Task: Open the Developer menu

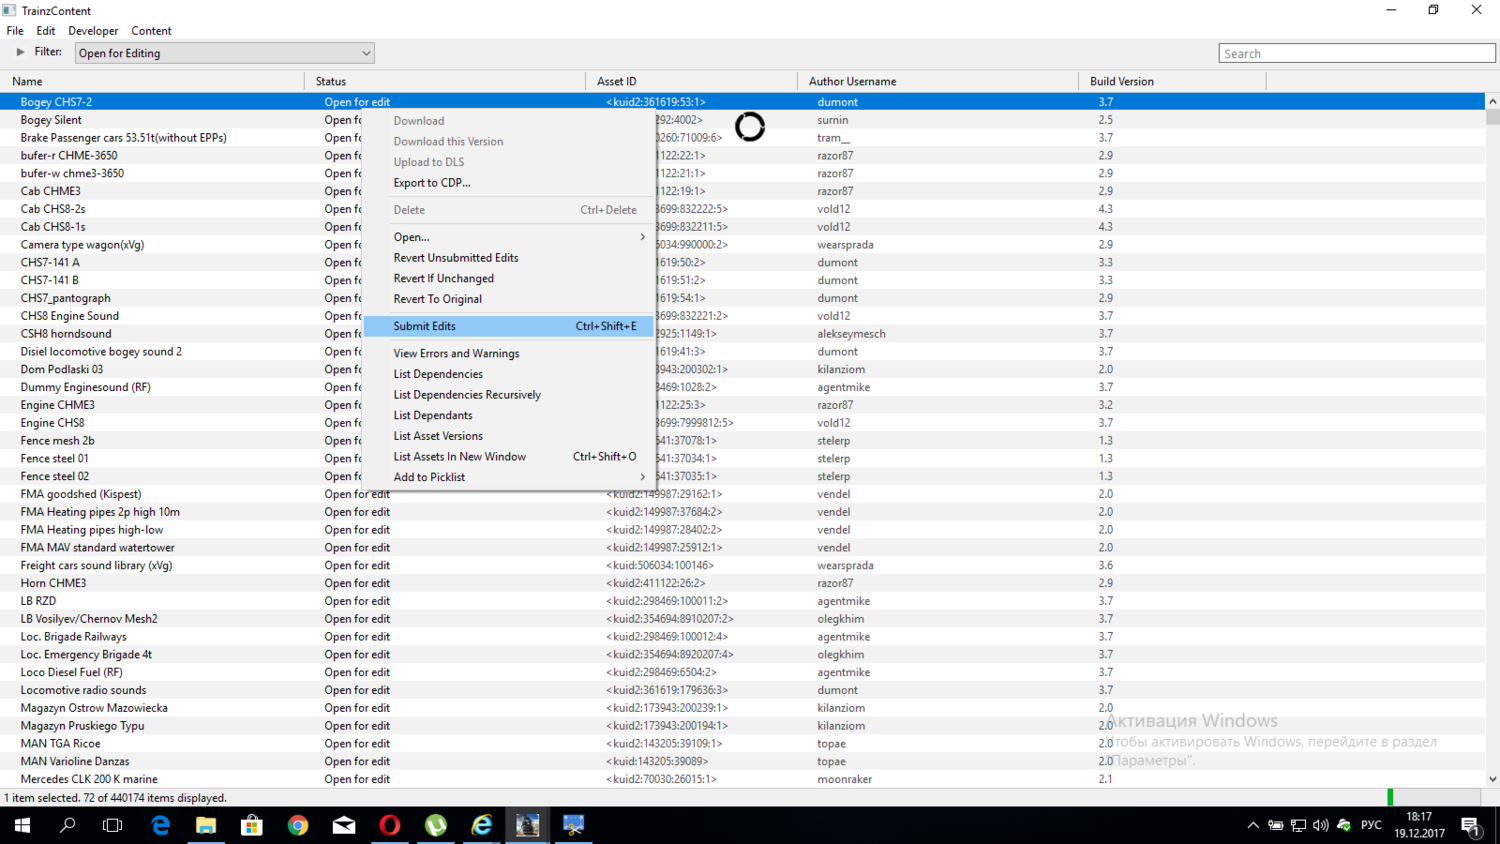Action: coord(93,31)
